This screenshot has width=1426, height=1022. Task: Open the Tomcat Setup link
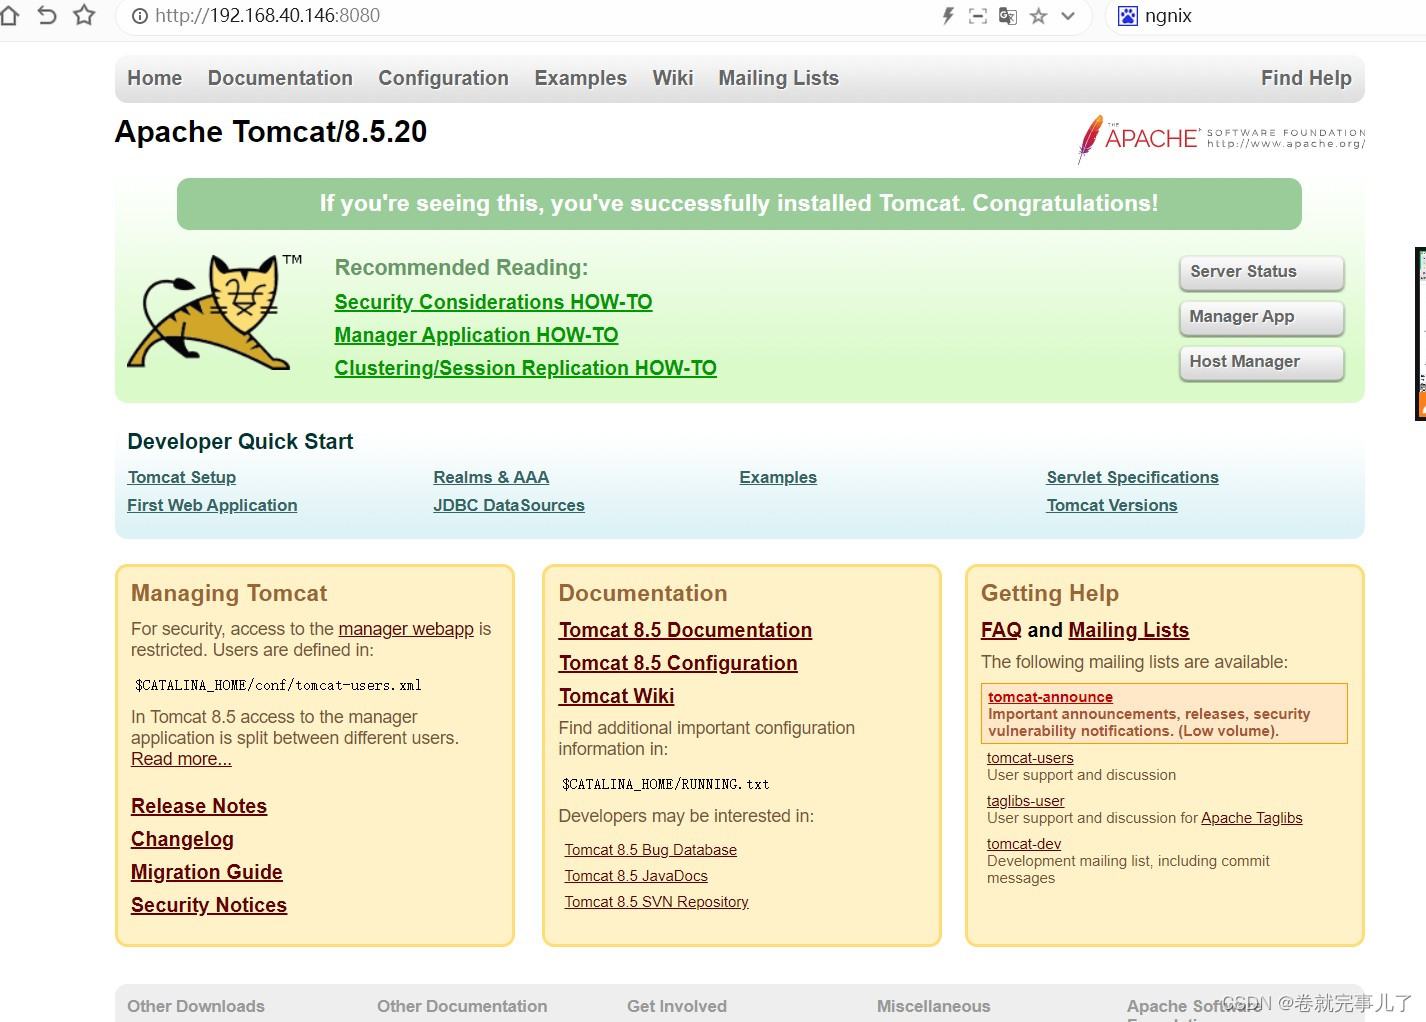point(182,477)
